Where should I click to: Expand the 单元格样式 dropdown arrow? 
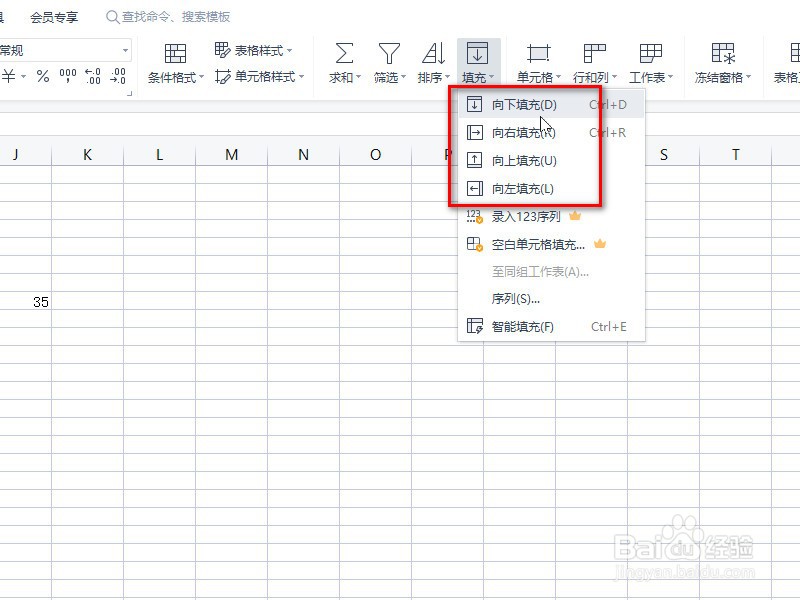click(x=302, y=77)
